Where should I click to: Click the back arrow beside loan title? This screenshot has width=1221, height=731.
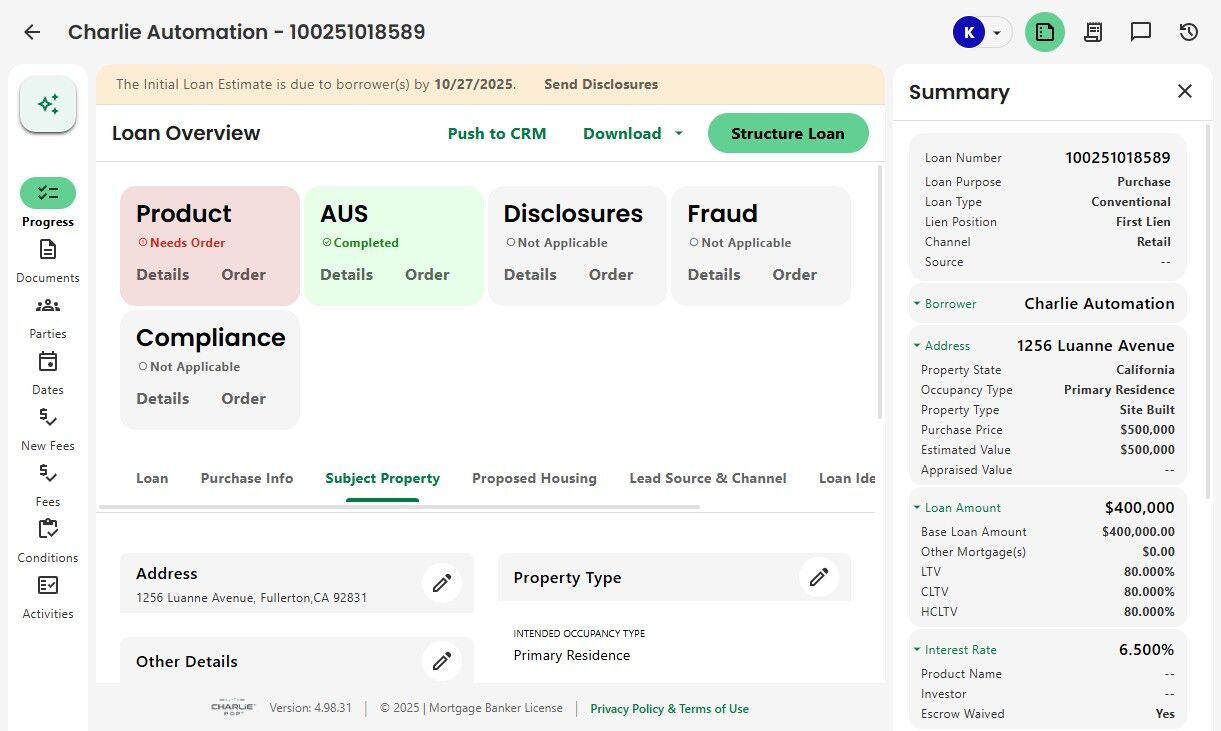coord(32,32)
